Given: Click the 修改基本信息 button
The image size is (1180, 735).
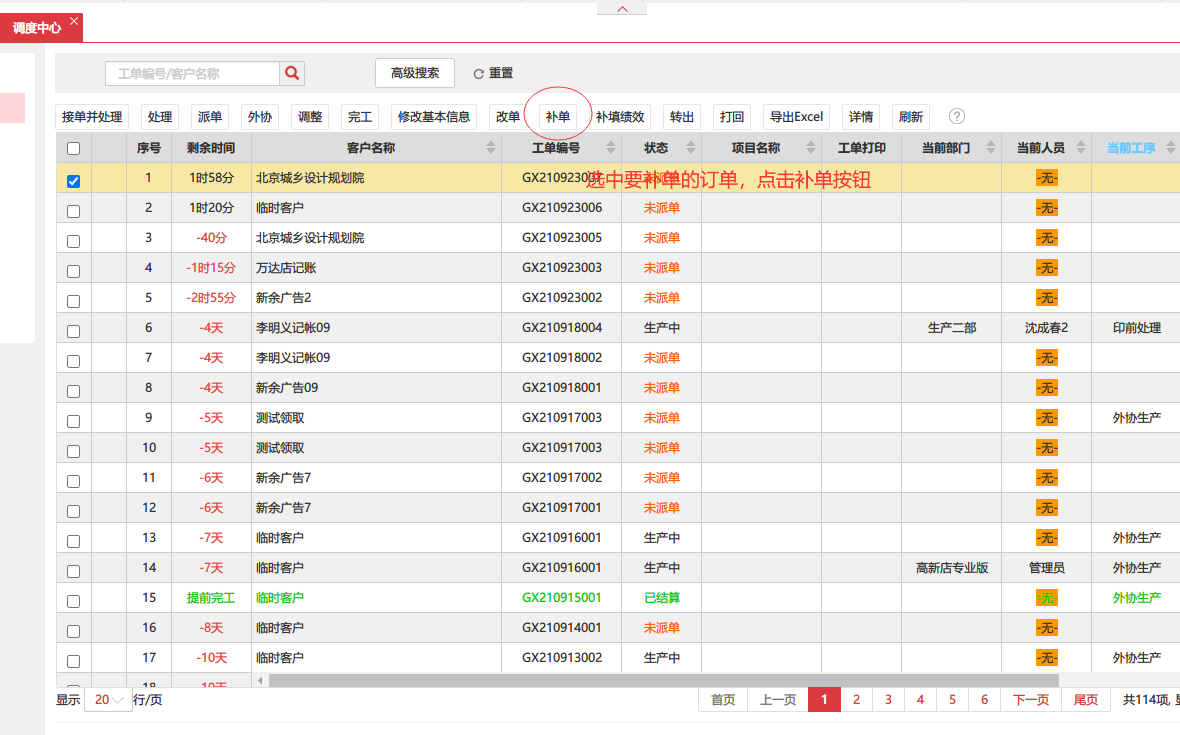Looking at the screenshot, I should click(433, 117).
